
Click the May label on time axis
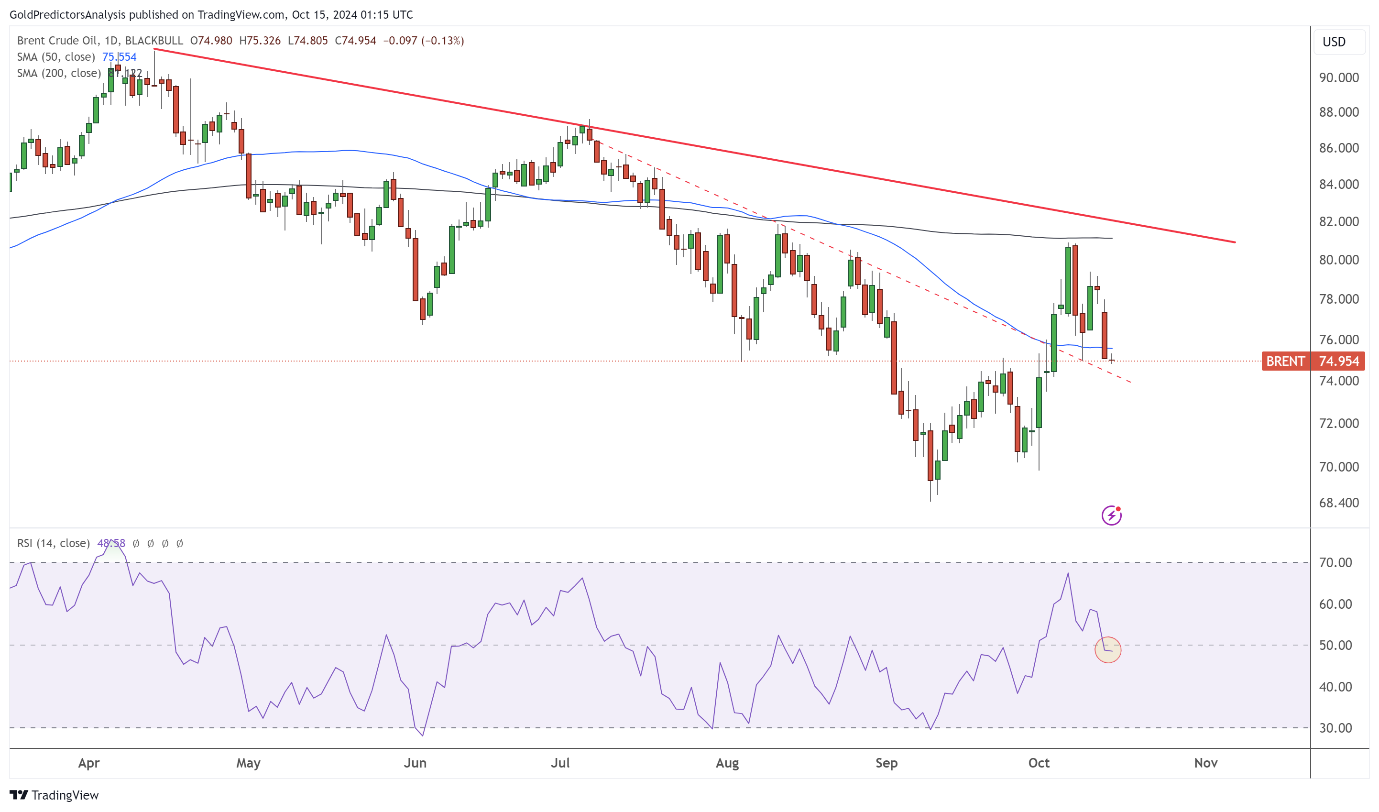click(x=248, y=763)
